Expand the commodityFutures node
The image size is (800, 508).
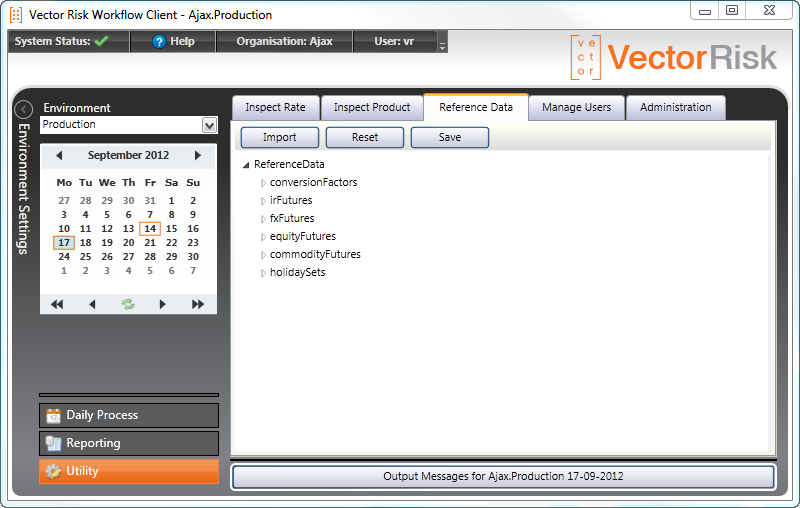coord(263,255)
